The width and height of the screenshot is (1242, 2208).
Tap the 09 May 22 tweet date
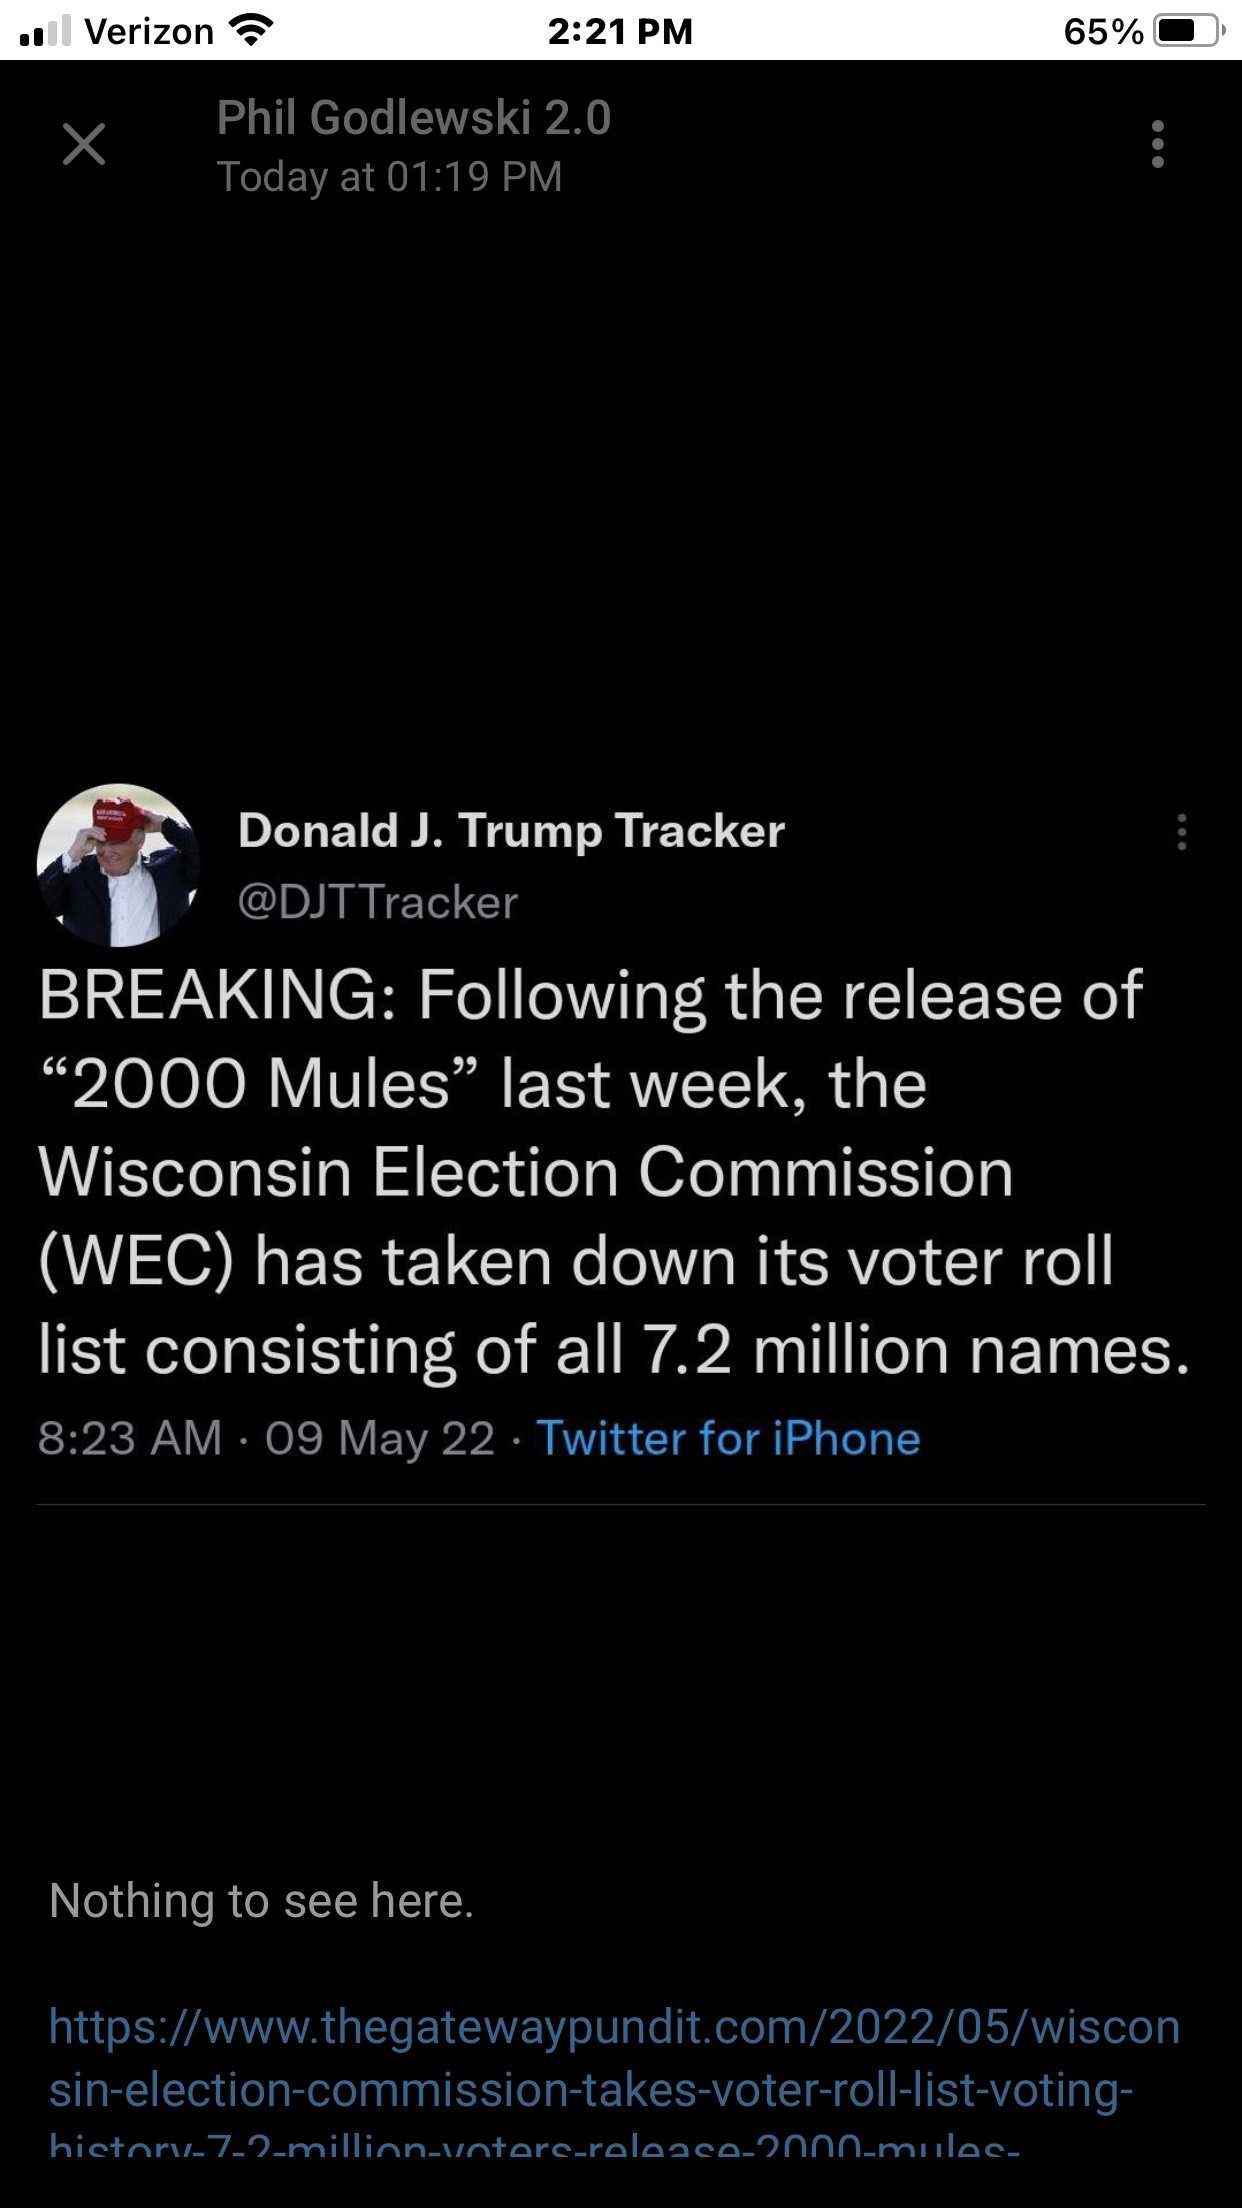[380, 1439]
